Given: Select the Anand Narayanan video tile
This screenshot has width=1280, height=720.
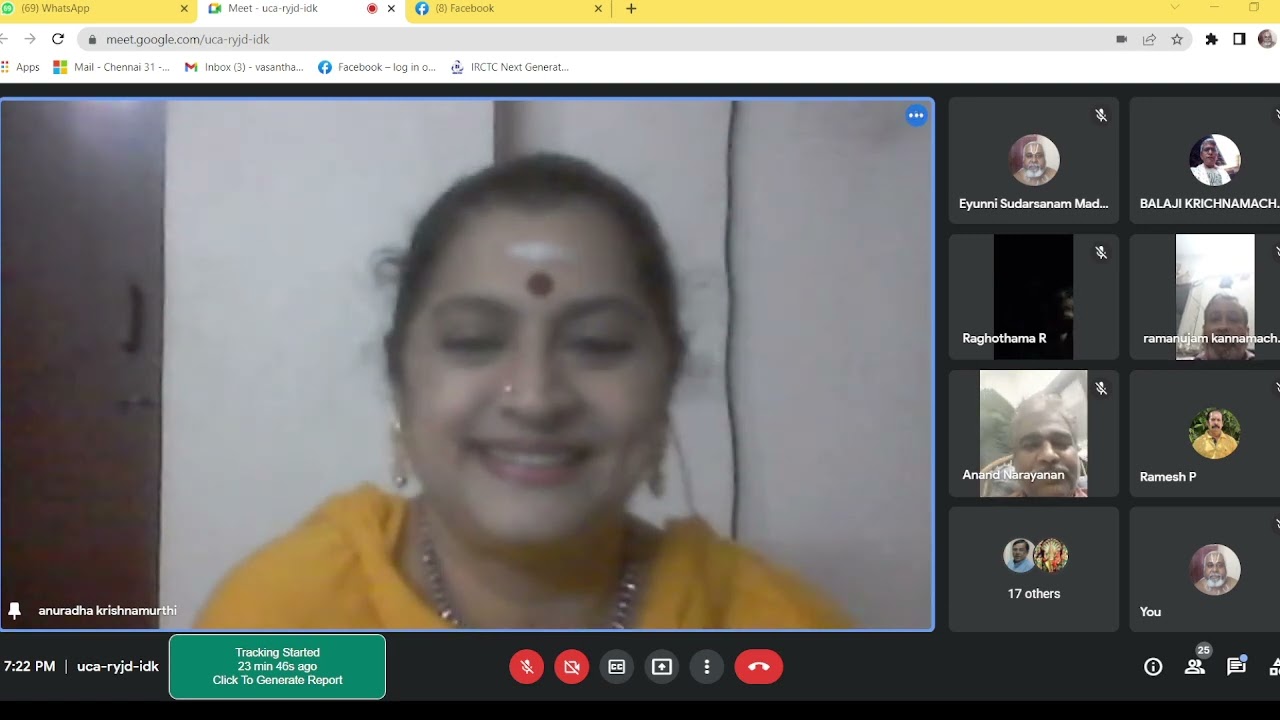Looking at the screenshot, I should point(1033,433).
